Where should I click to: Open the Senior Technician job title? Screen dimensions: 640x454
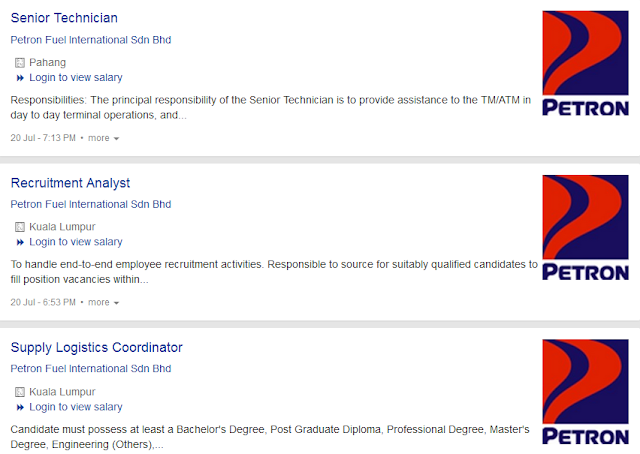[x=64, y=18]
